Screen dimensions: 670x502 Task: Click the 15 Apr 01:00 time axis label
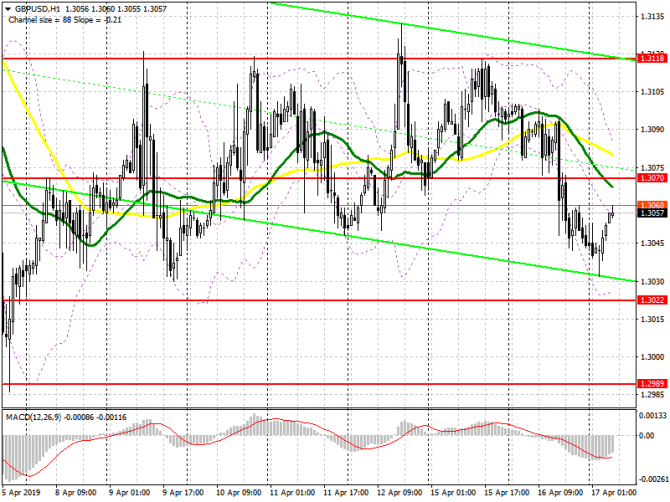[x=453, y=493]
